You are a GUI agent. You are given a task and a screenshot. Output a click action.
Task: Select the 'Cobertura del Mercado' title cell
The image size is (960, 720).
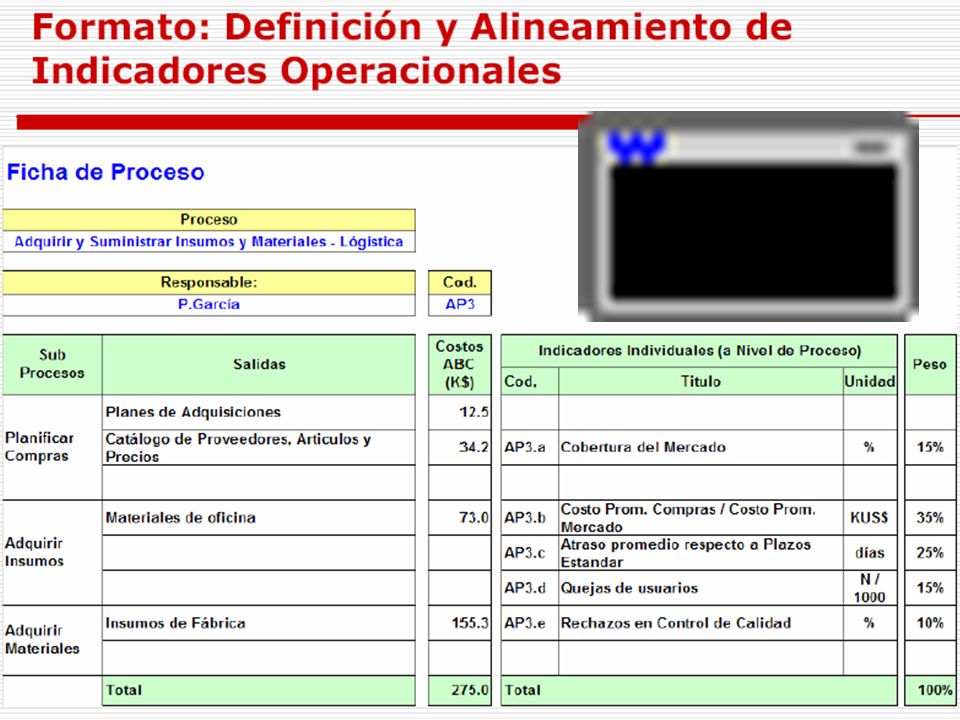[701, 448]
